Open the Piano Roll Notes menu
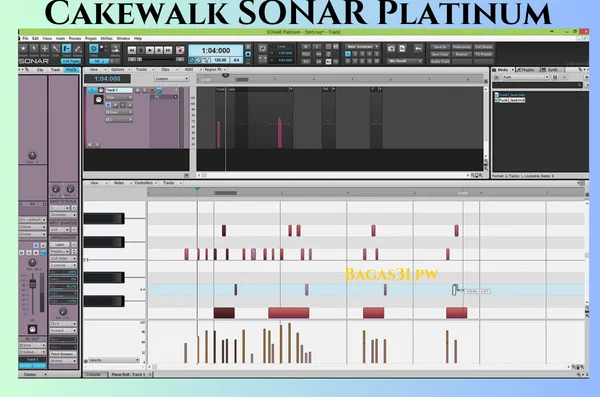The height and width of the screenshot is (397, 600). pyautogui.click(x=121, y=183)
